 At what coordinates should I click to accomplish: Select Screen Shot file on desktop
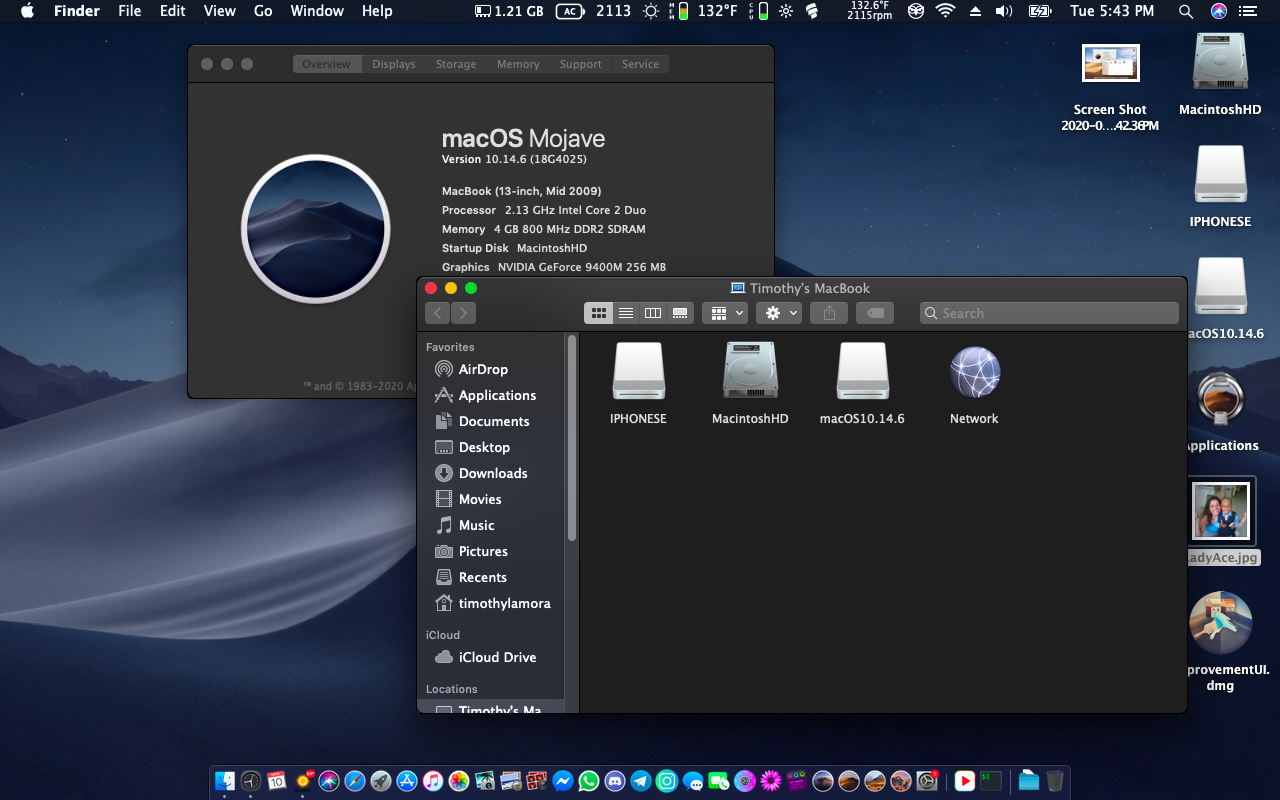pos(1110,87)
